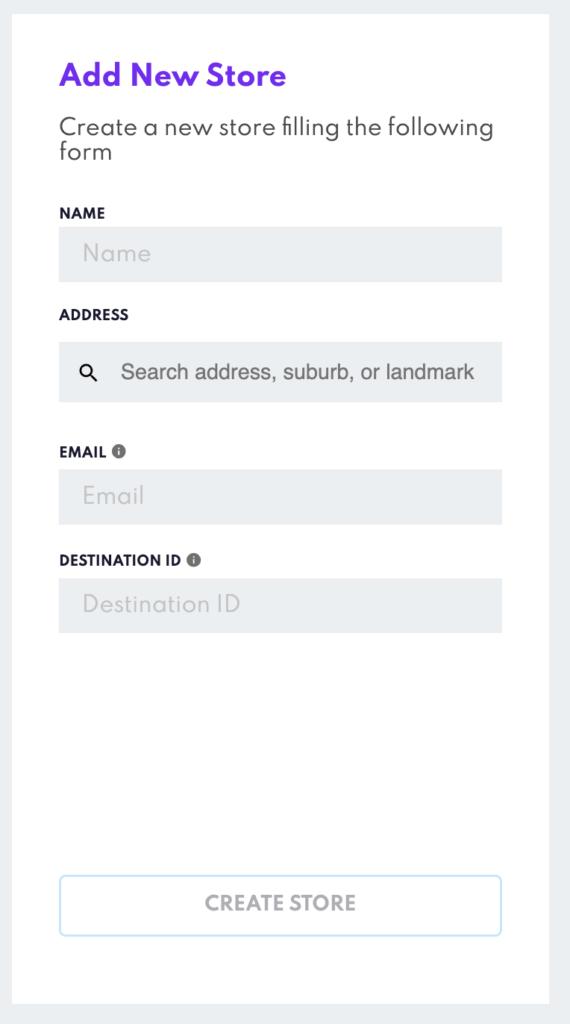Click the 'Destination ID' placeholder text
Viewport: 570px width, 1024px height.
tap(161, 604)
